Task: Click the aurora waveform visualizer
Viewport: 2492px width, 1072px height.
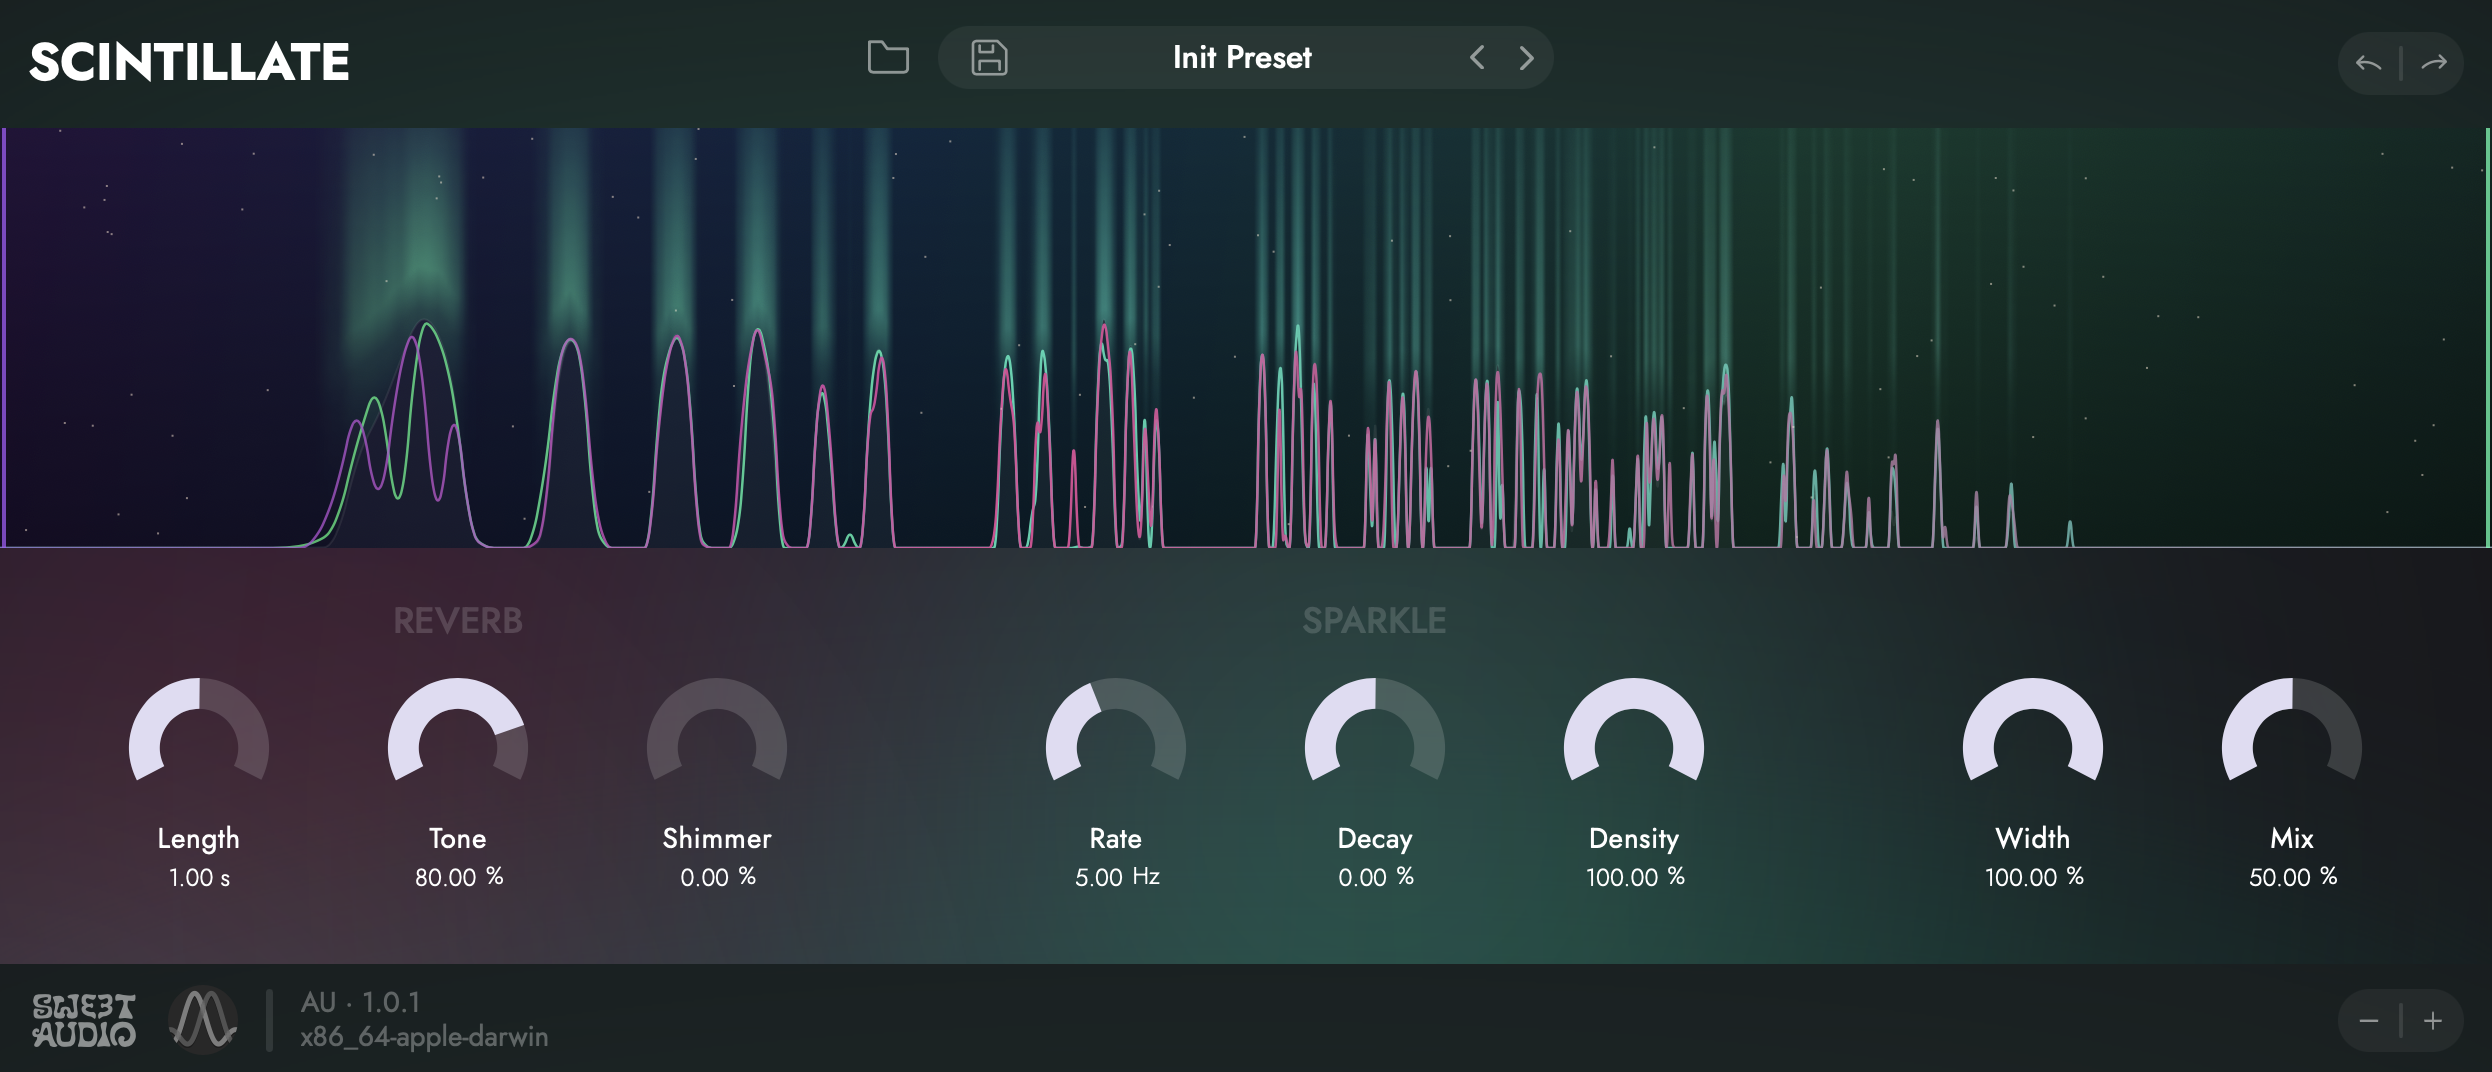Action: click(1245, 338)
